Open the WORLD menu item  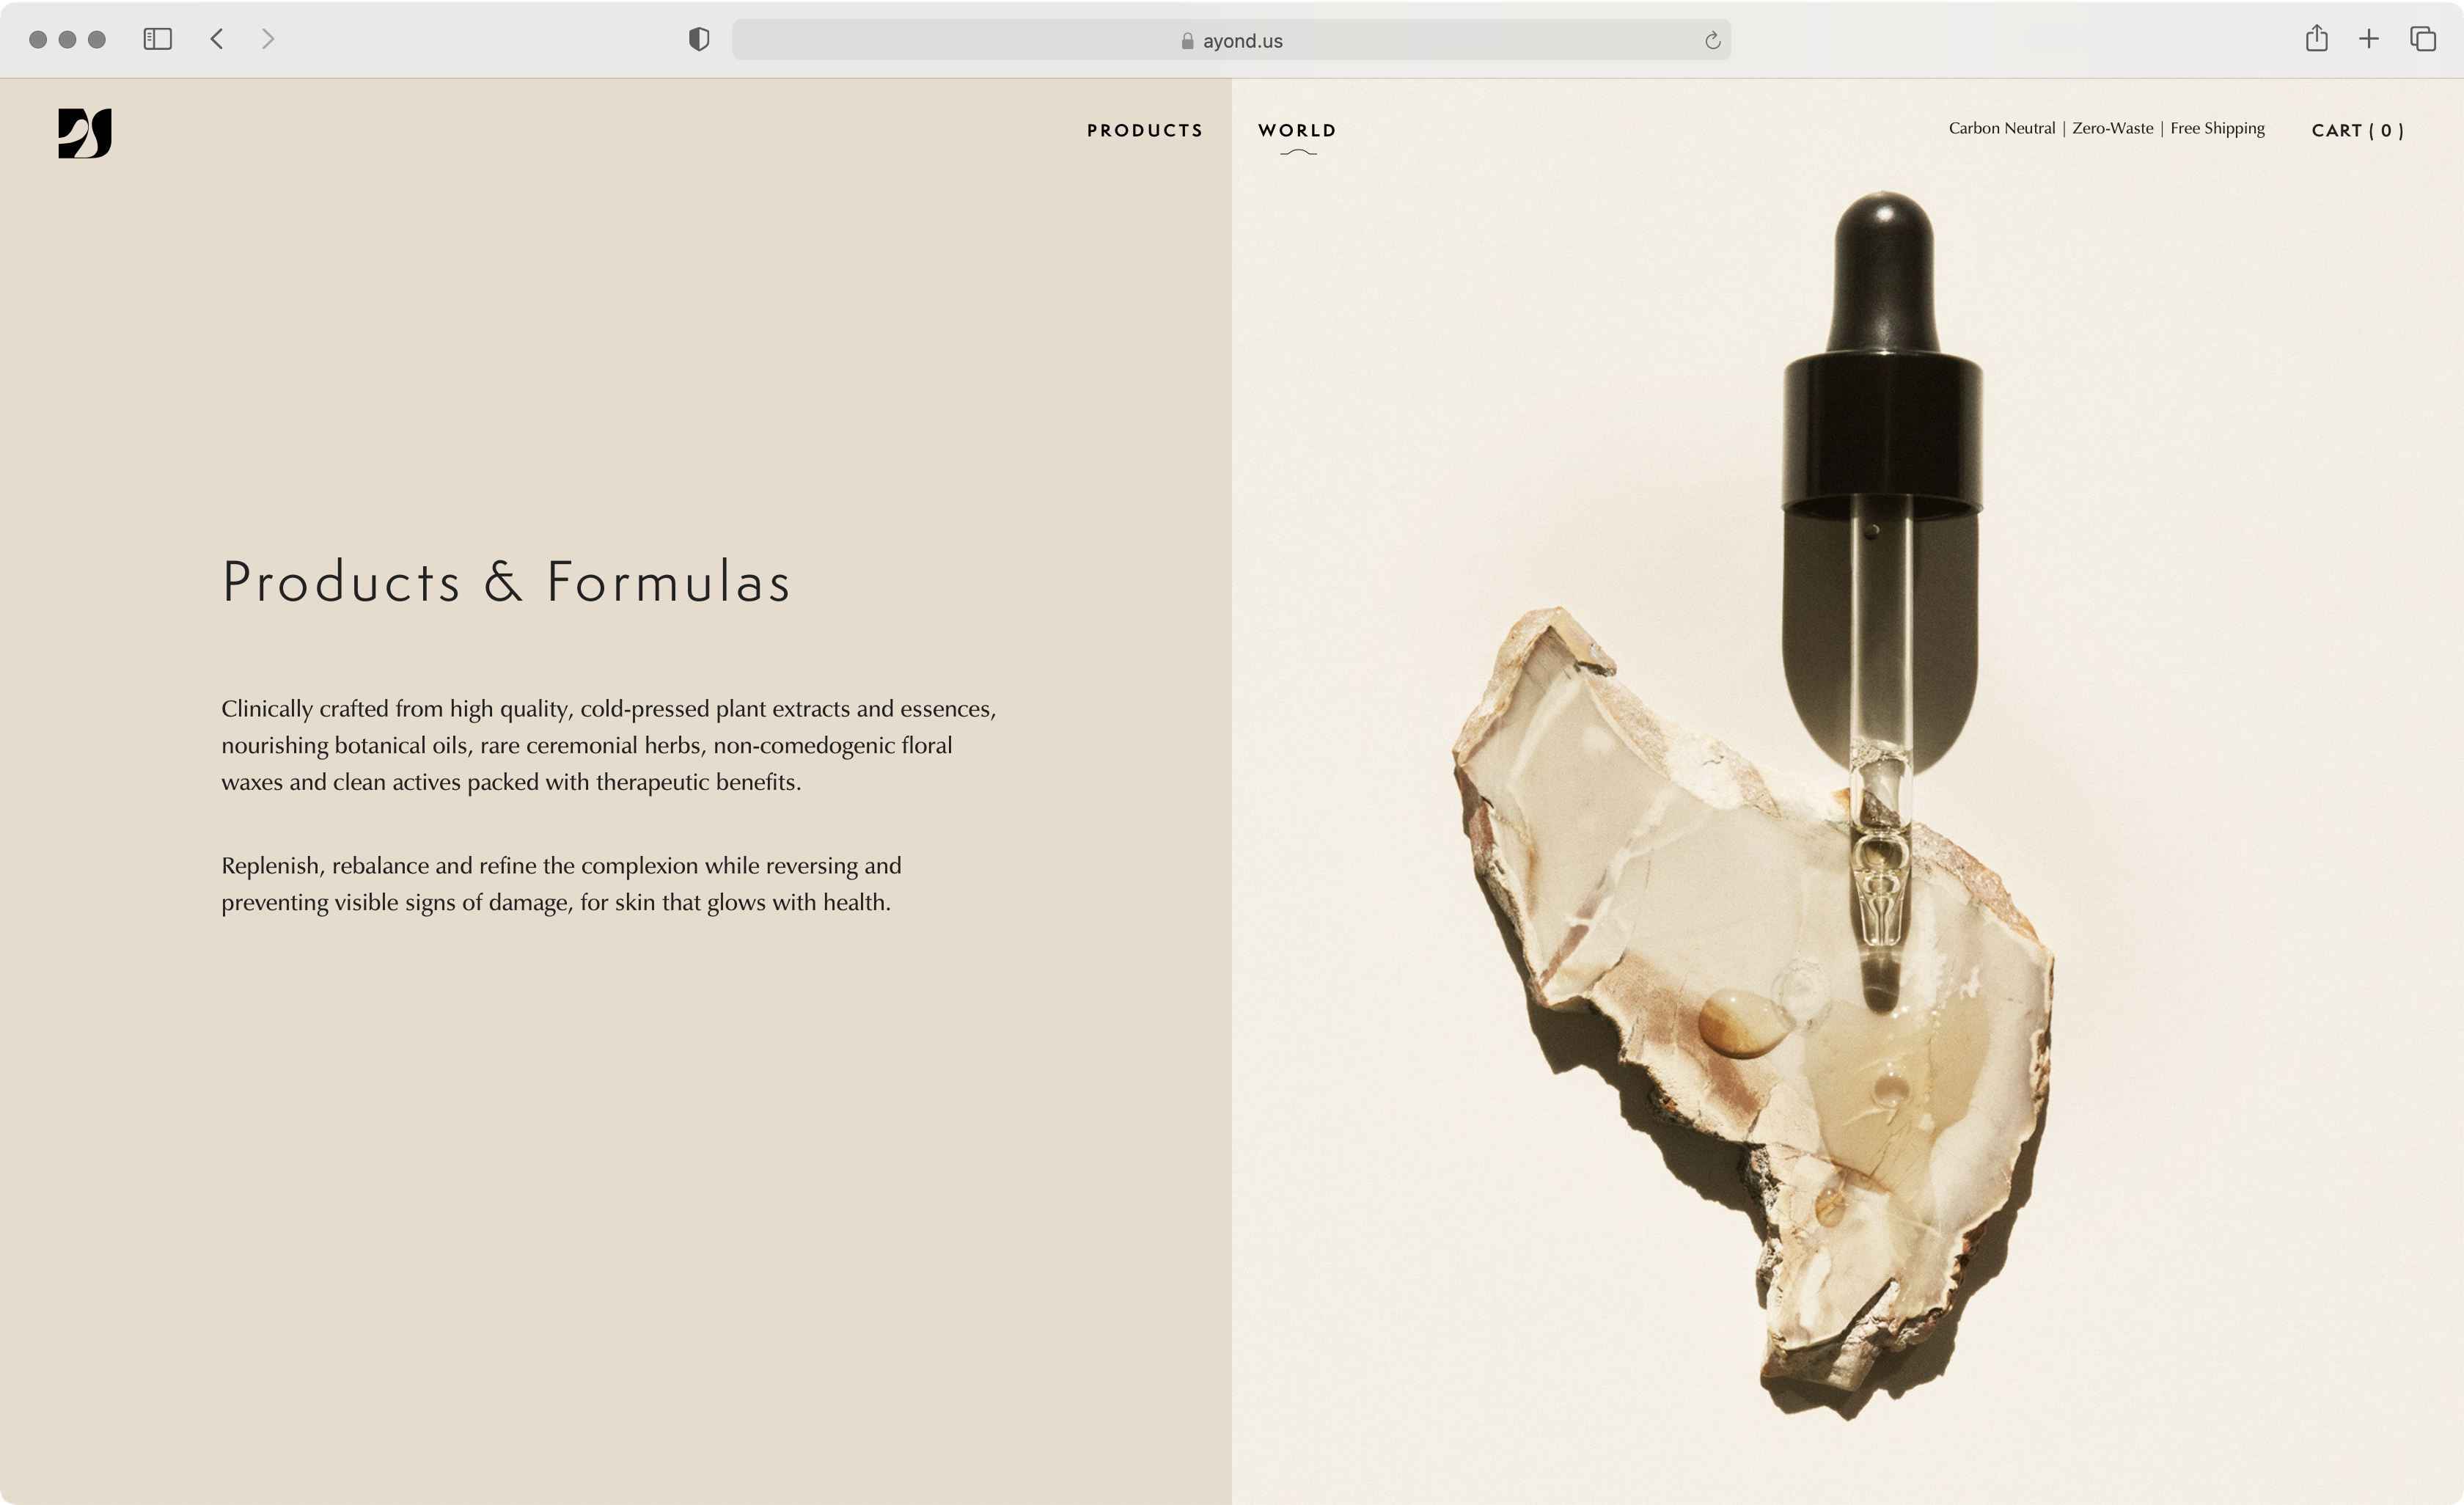pos(1297,130)
